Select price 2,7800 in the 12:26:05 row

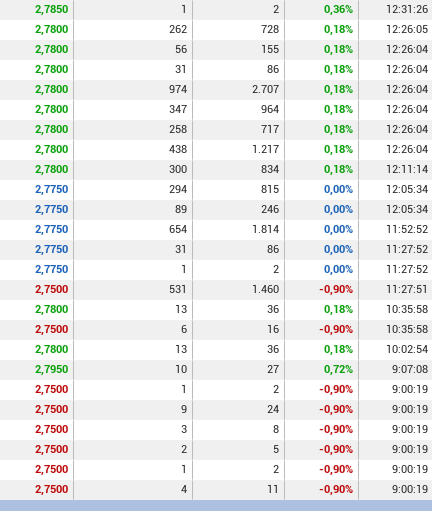click(x=52, y=29)
